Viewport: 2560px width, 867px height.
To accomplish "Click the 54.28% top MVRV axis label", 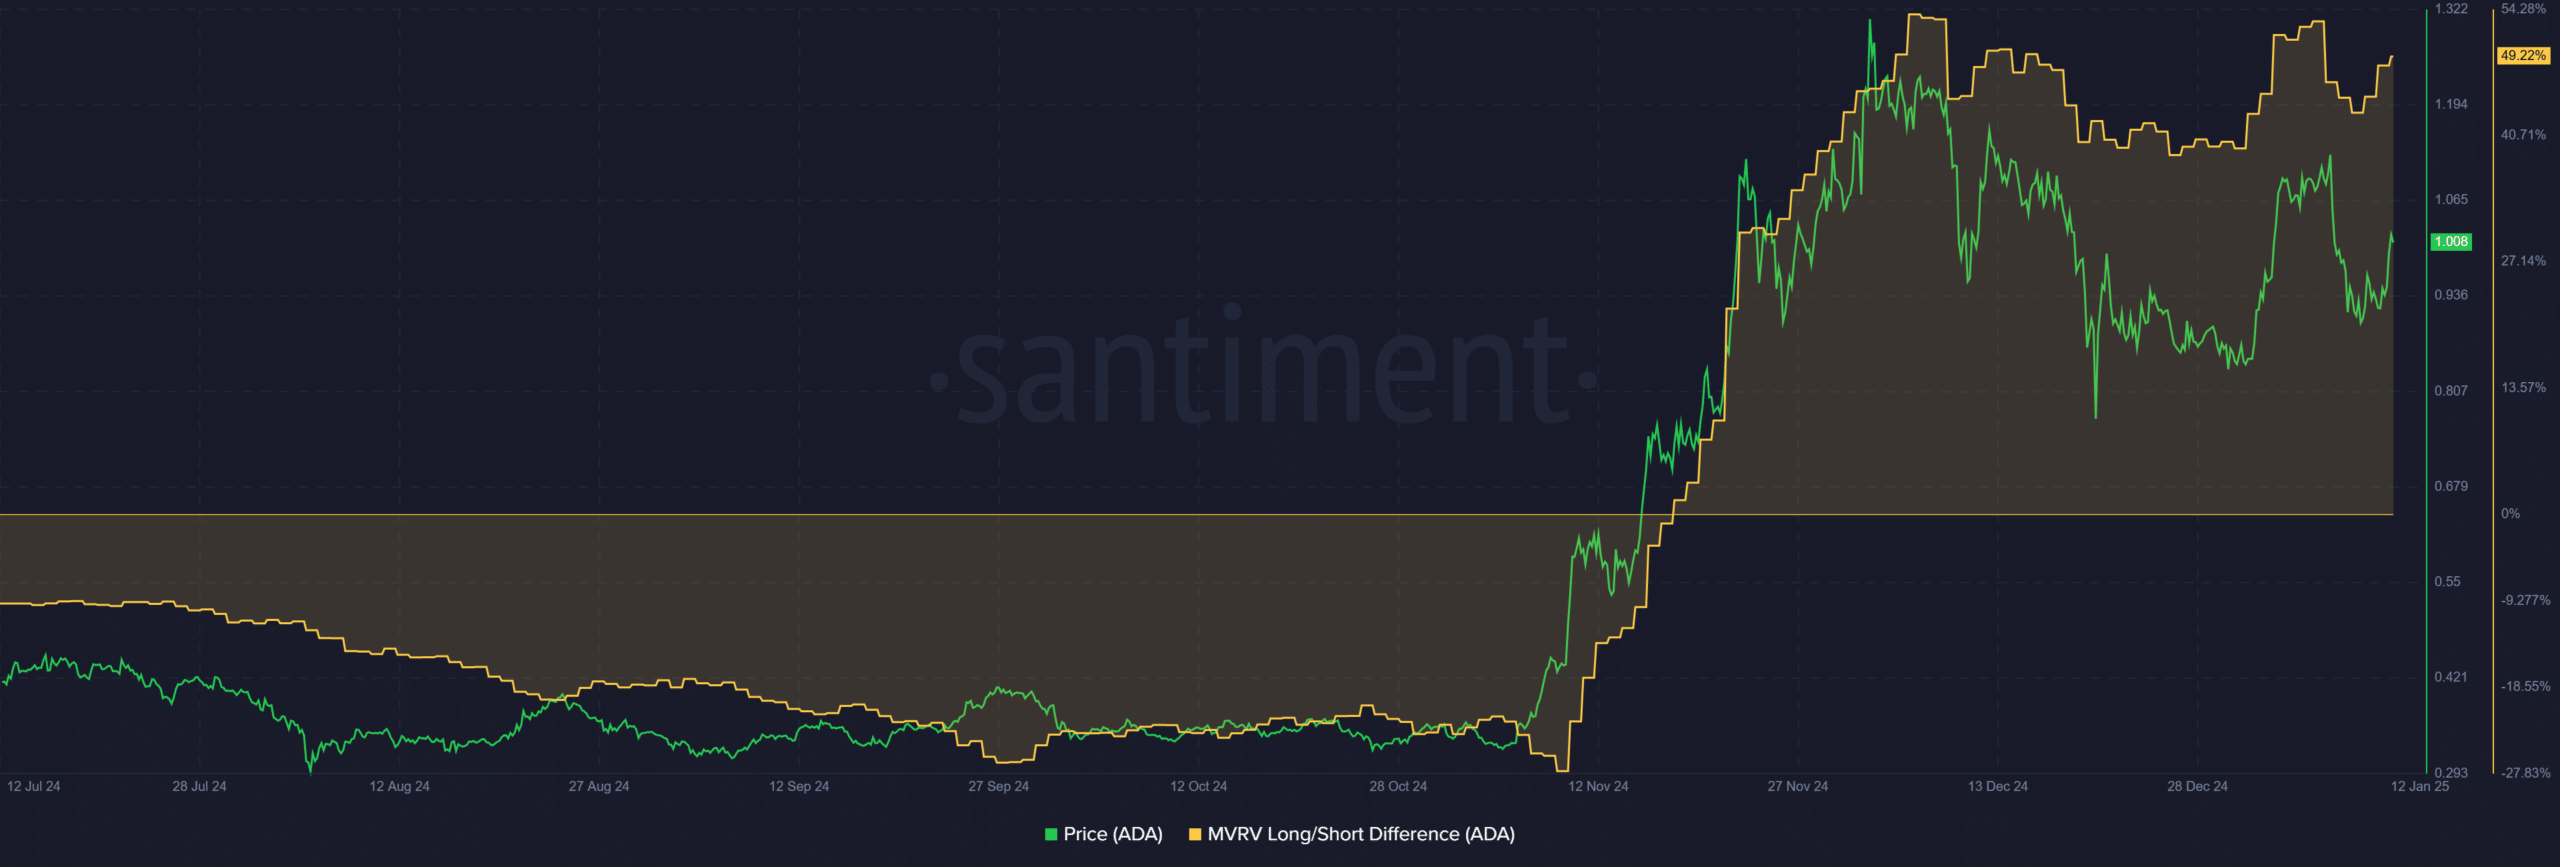I will coord(2523,9).
